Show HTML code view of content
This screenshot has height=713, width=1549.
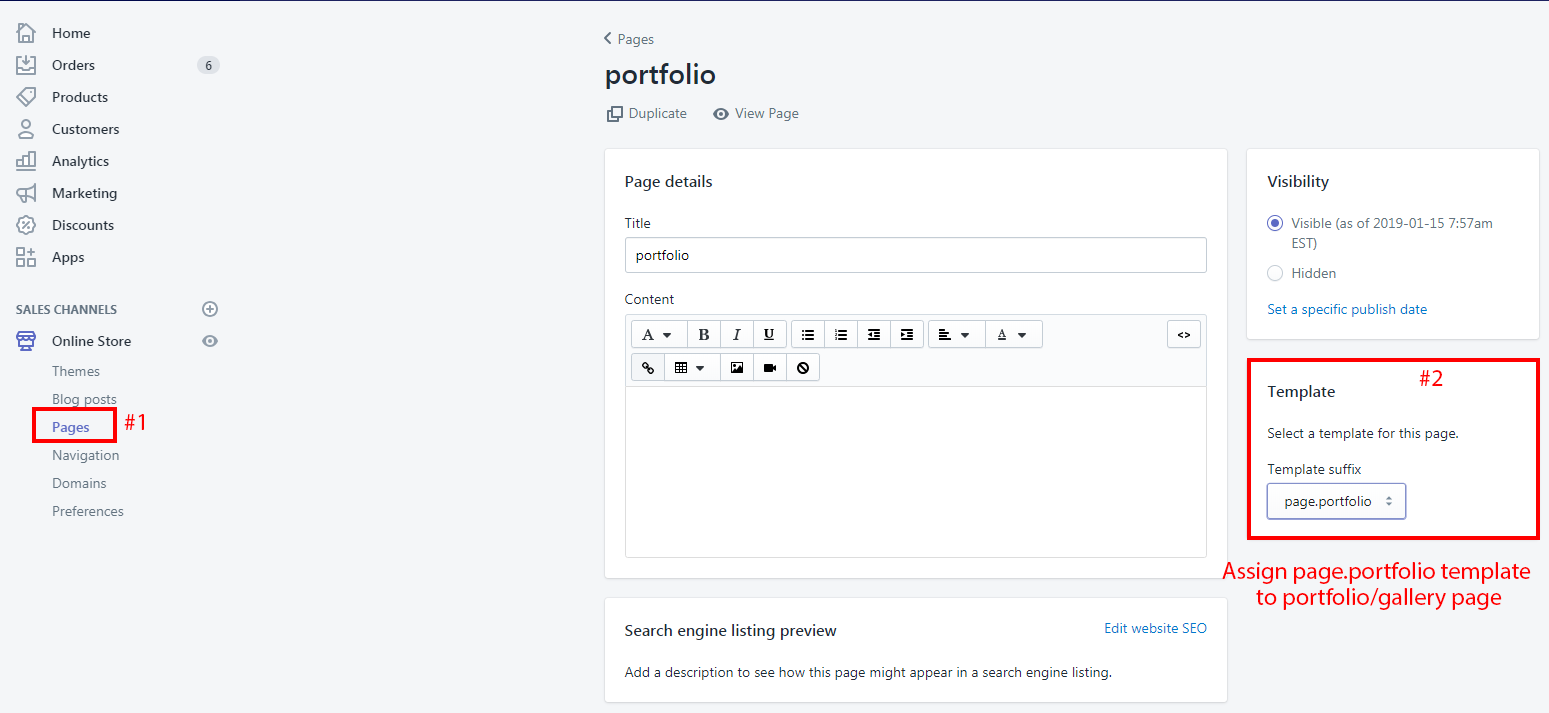pos(1183,335)
